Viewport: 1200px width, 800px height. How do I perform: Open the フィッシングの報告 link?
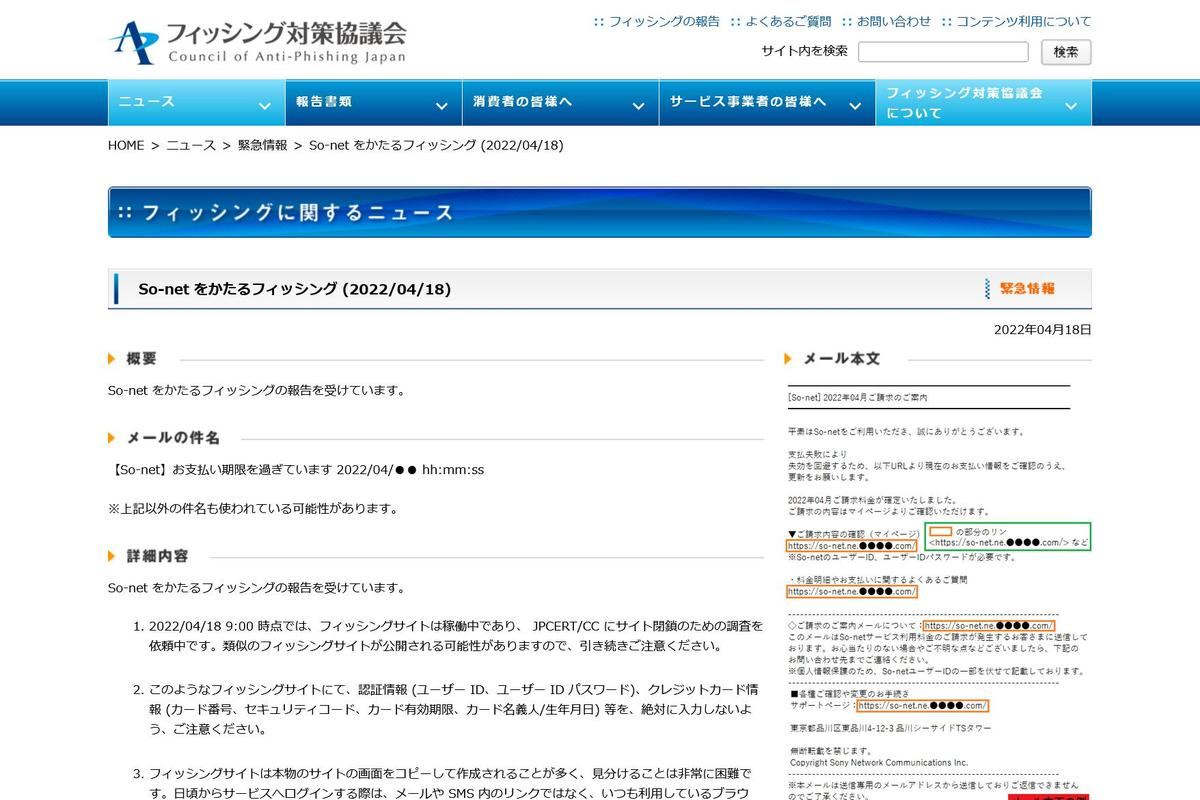(x=664, y=21)
